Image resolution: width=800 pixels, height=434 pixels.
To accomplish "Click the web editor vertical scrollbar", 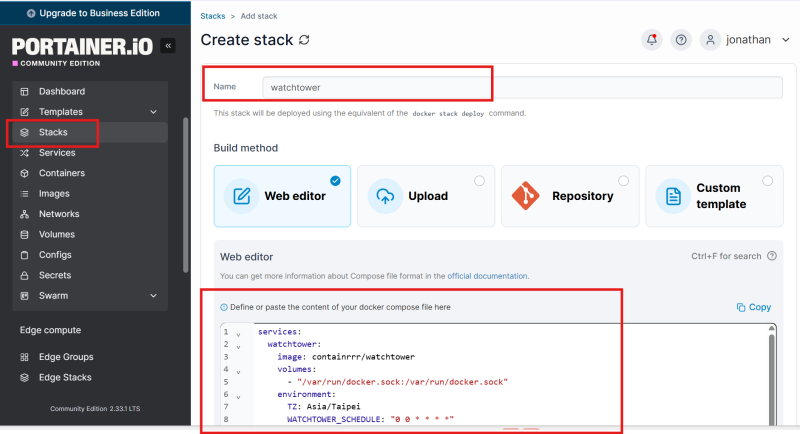I will pyautogui.click(x=771, y=375).
